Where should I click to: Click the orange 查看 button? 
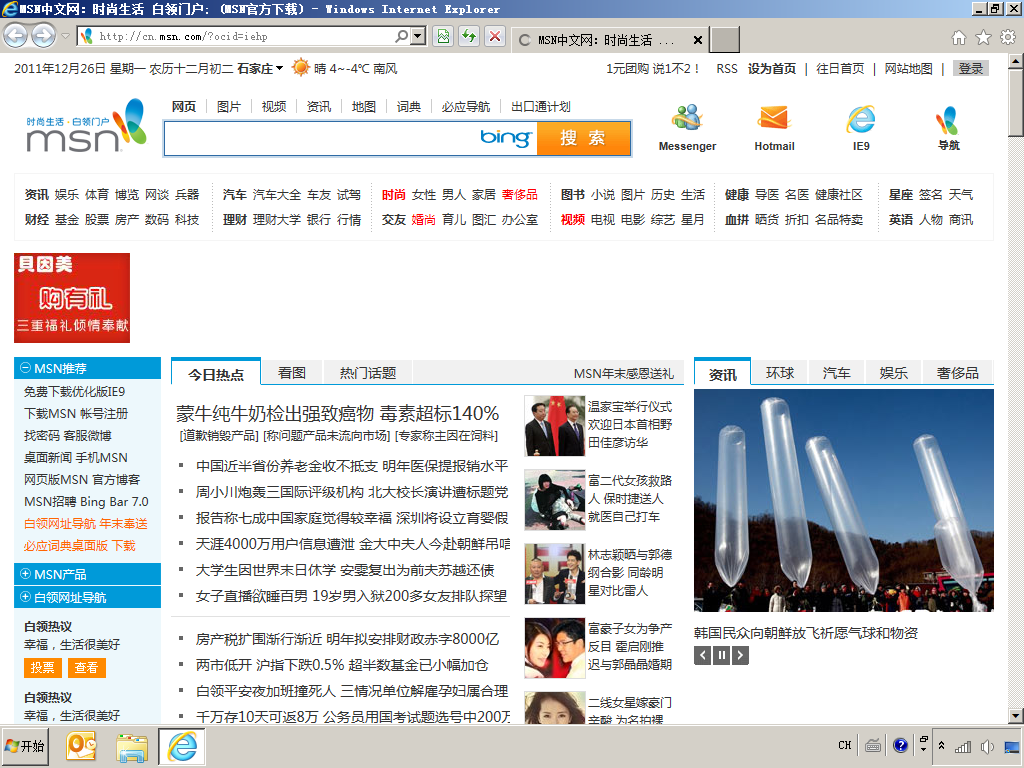click(86, 667)
